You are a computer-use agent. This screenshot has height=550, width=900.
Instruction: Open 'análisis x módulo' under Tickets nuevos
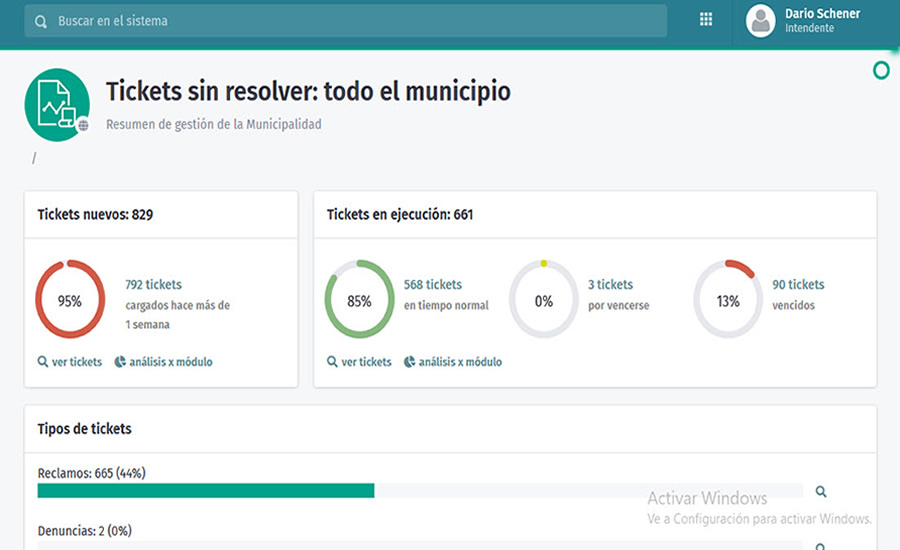tap(164, 362)
